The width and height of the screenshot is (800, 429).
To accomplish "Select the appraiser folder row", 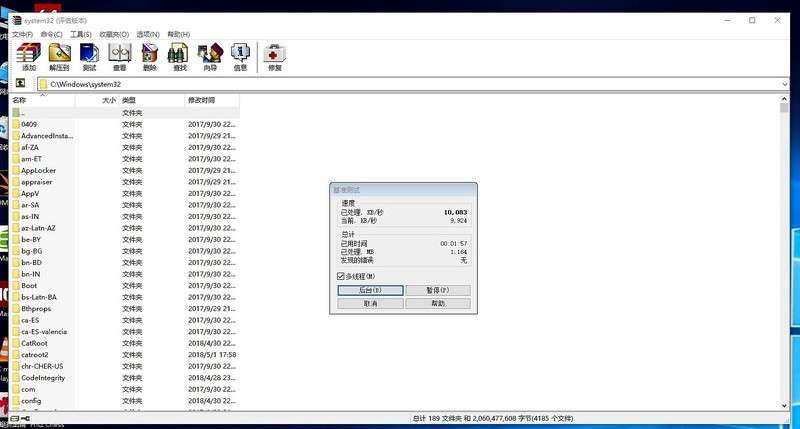I will coord(125,182).
